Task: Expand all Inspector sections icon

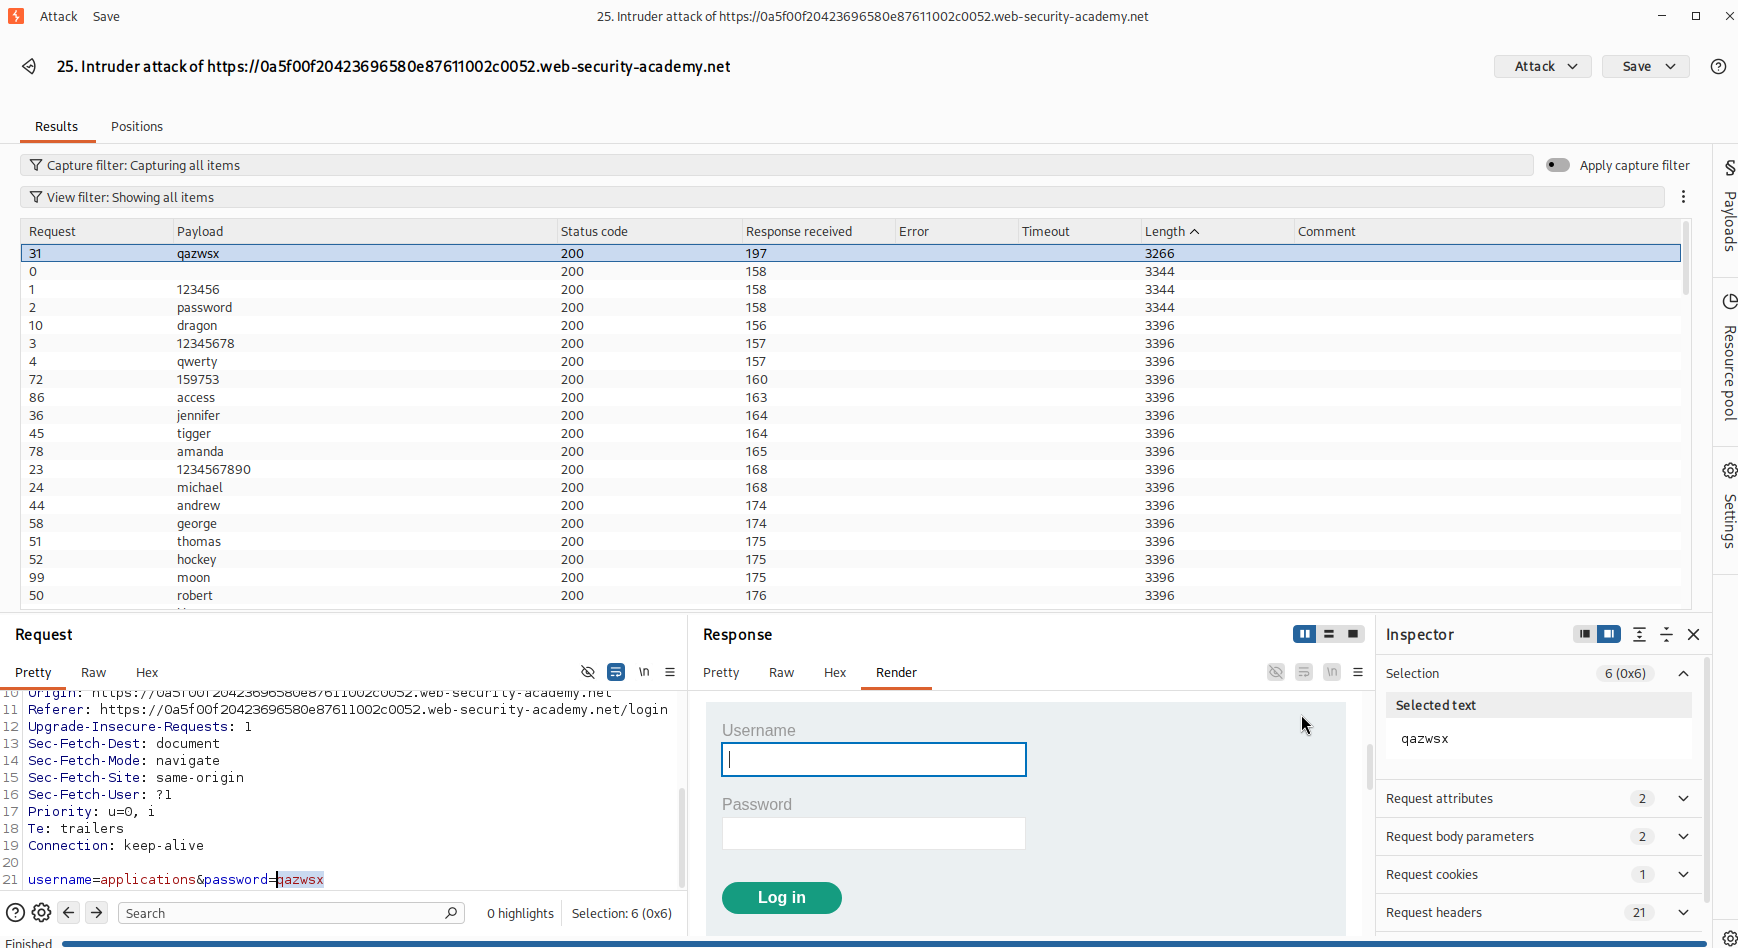Action: [1639, 634]
